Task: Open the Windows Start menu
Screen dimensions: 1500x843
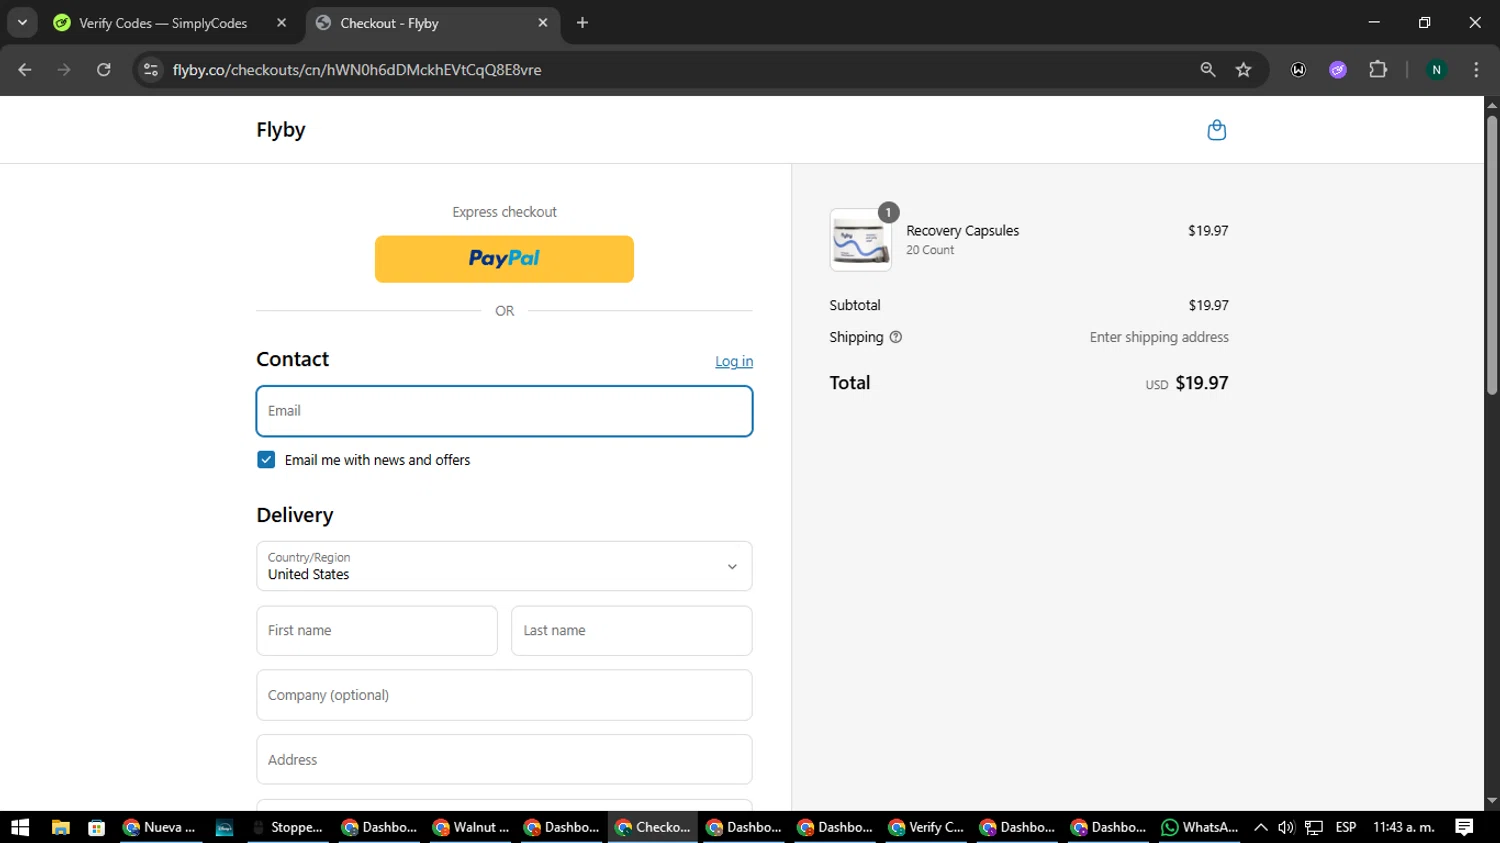Action: [20, 827]
